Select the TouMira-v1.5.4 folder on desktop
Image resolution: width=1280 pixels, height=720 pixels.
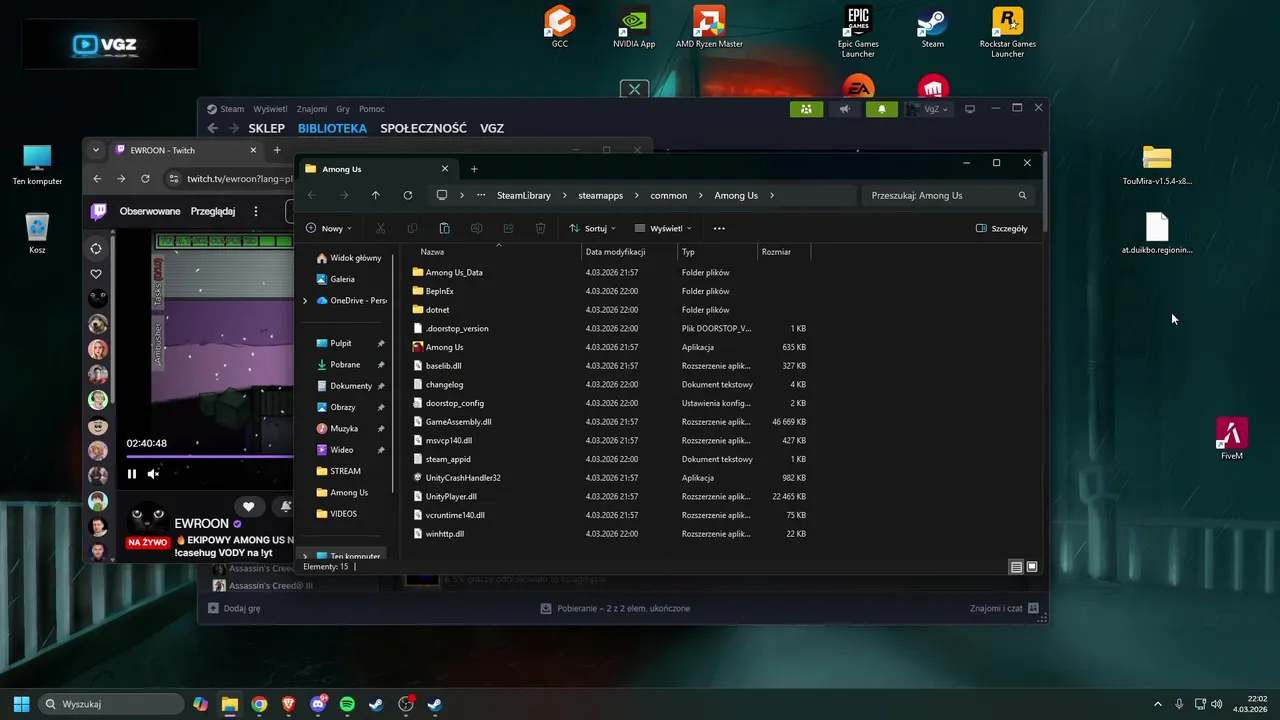coord(1157,165)
